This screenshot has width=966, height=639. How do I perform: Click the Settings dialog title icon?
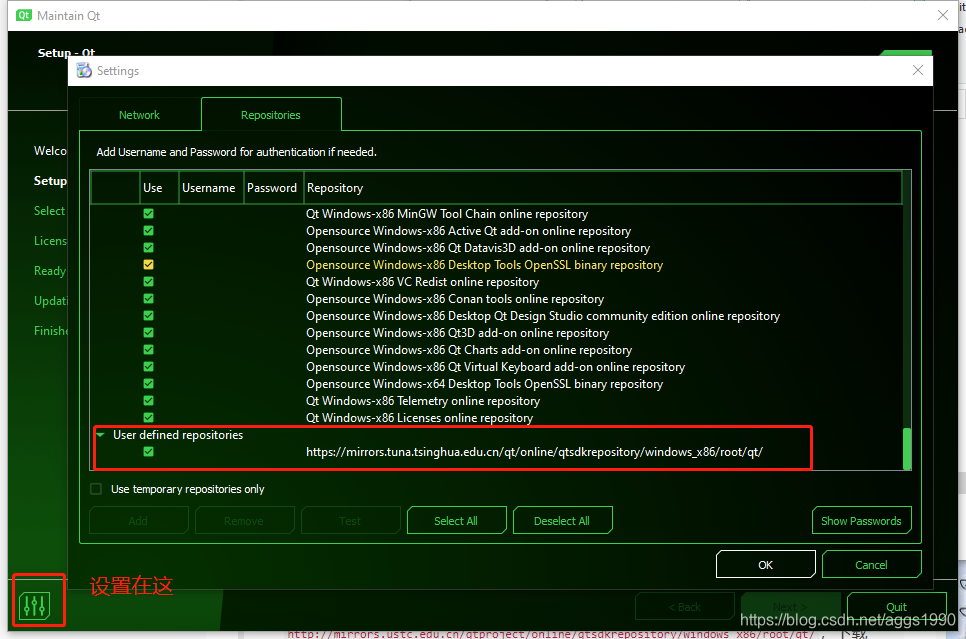[84, 71]
